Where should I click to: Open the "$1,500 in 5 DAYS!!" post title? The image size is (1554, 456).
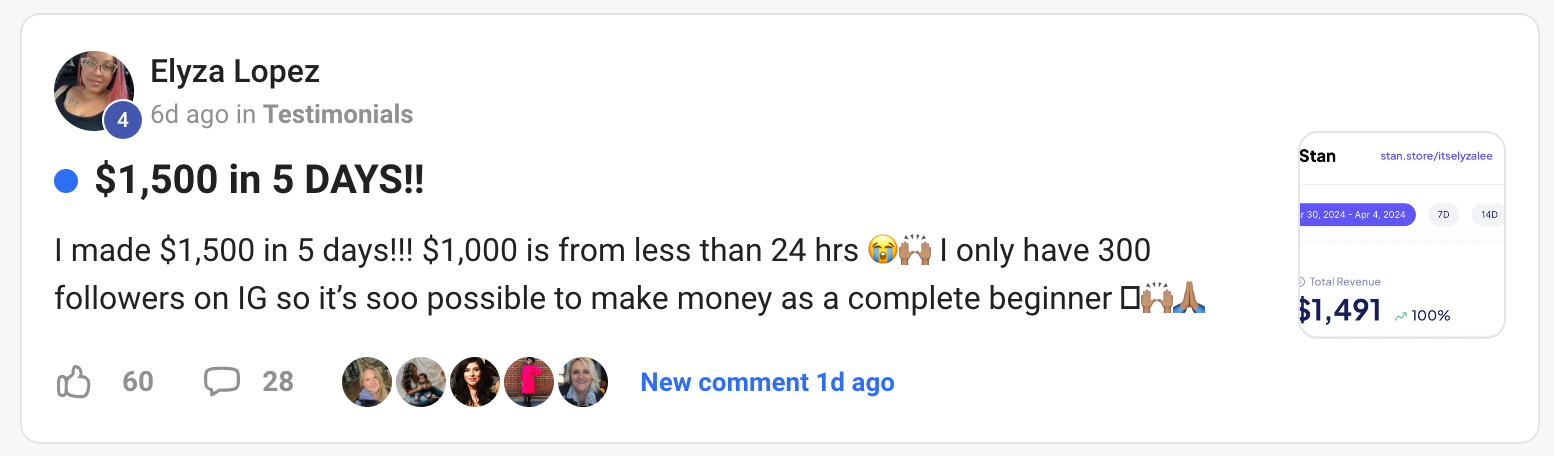(x=259, y=181)
